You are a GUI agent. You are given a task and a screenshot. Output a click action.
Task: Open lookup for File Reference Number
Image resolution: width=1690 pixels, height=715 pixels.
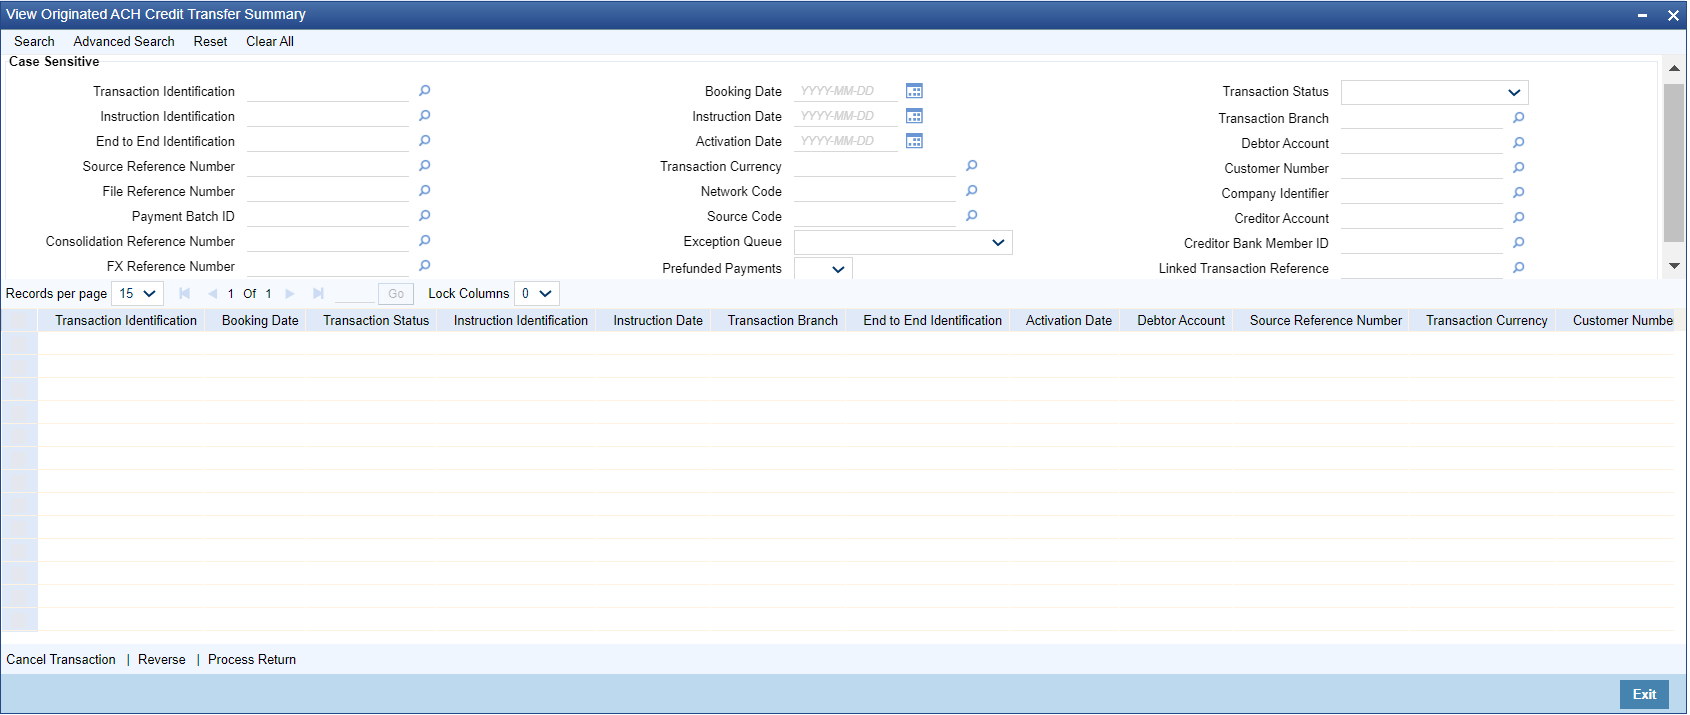pos(424,191)
